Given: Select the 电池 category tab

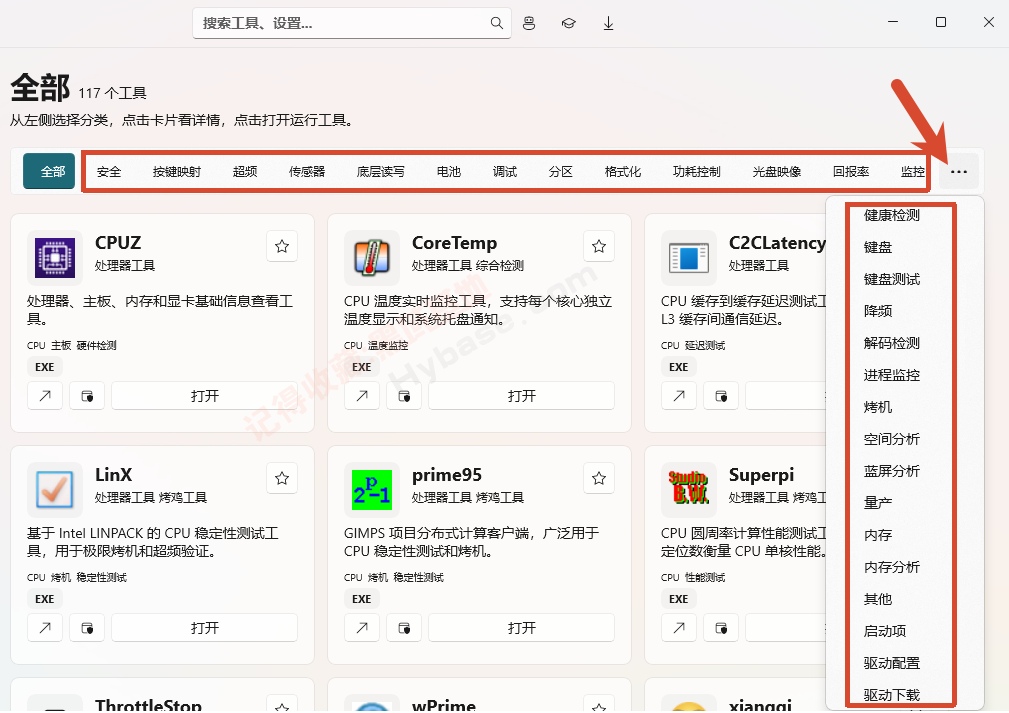Looking at the screenshot, I should tap(449, 172).
